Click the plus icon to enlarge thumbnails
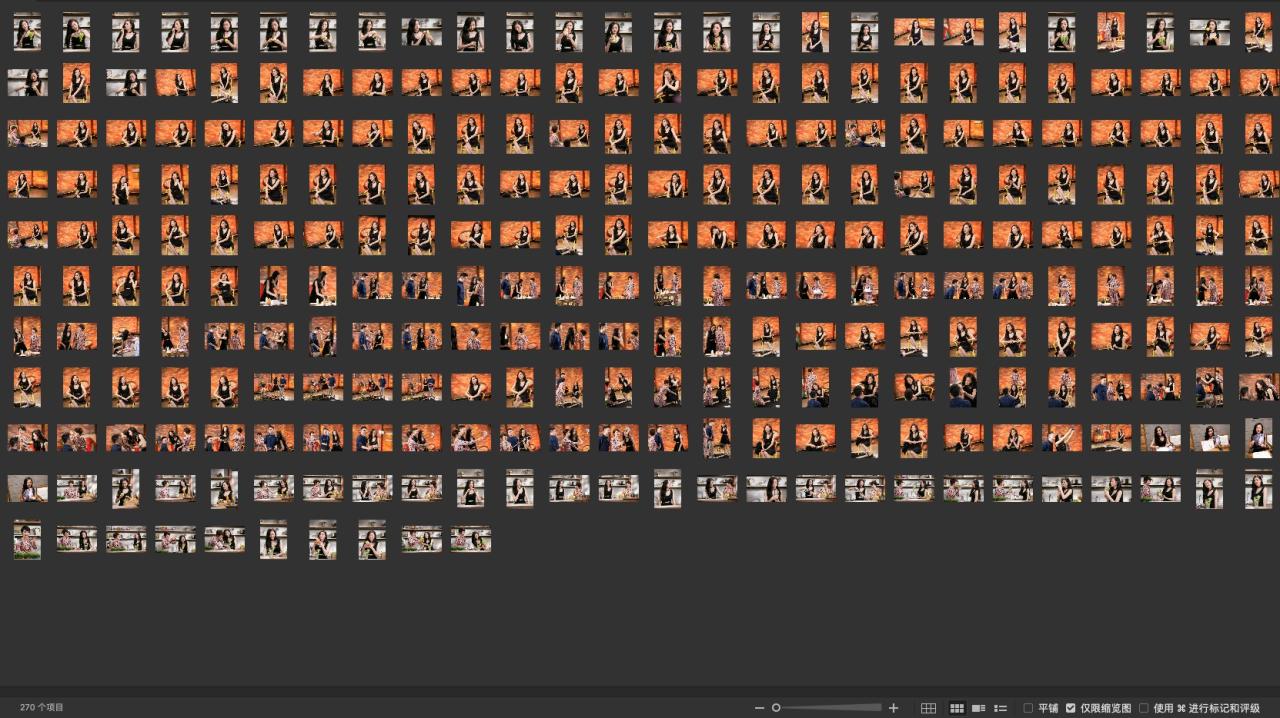 coord(893,708)
